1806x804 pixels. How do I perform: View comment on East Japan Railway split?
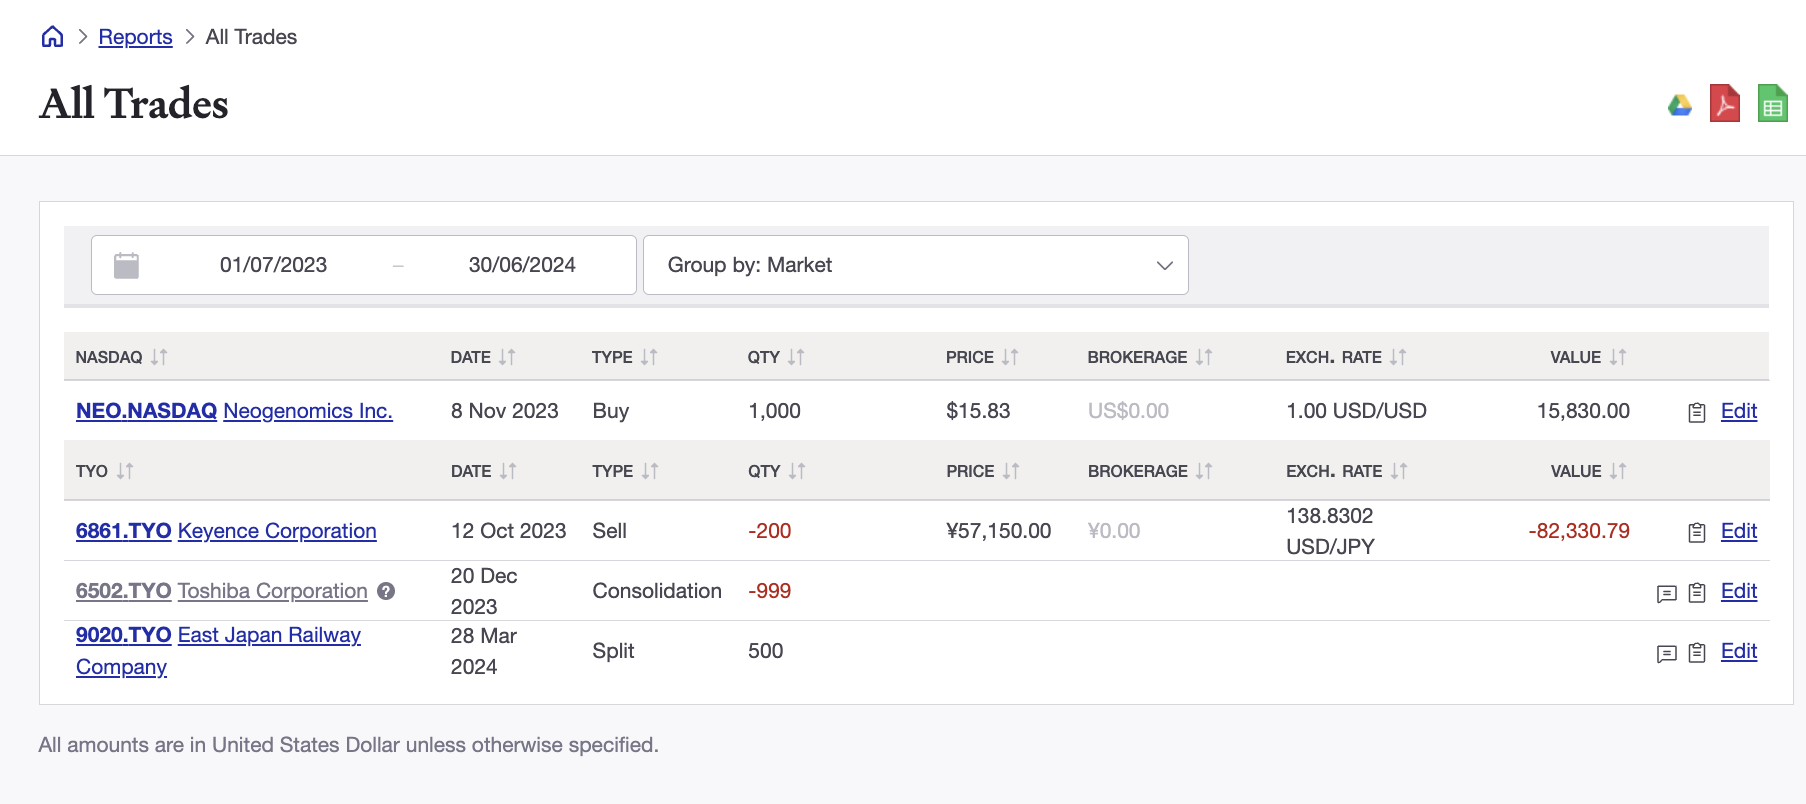tap(1666, 653)
